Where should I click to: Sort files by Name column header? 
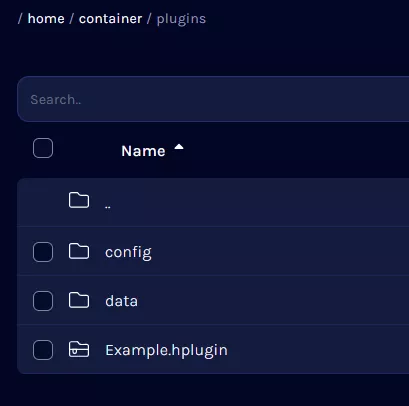tap(143, 151)
